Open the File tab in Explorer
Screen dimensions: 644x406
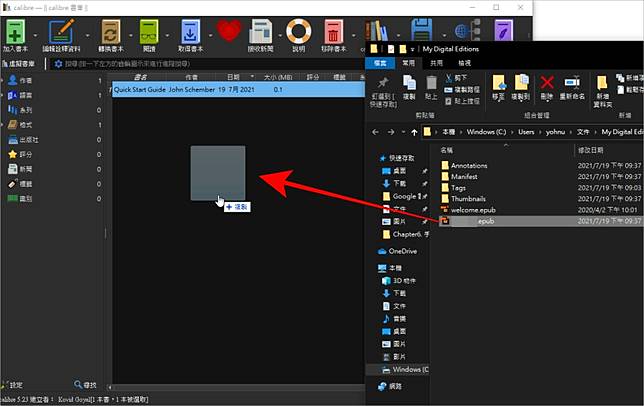click(x=380, y=63)
